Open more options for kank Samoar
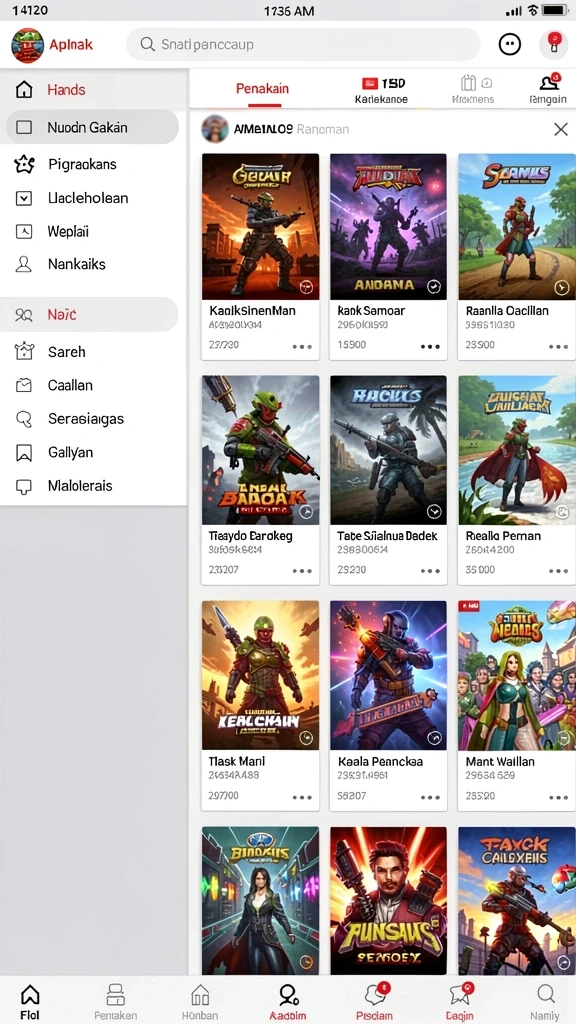Image resolution: width=576 pixels, height=1024 pixels. [x=430, y=347]
